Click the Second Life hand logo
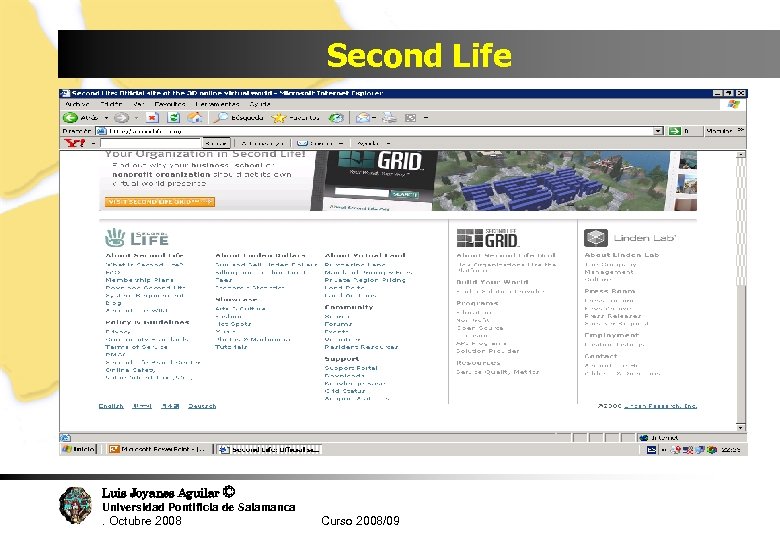Screen dimensions: 780x540 [x=115, y=238]
